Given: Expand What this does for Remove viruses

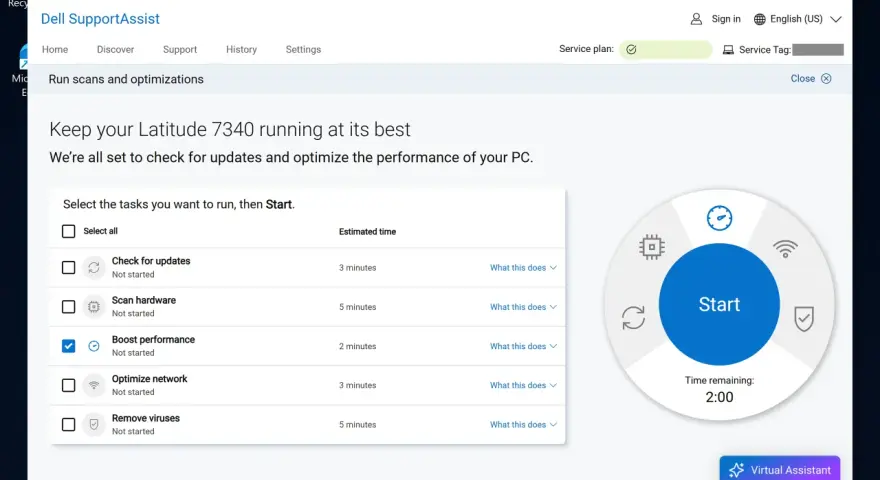Looking at the screenshot, I should (523, 425).
